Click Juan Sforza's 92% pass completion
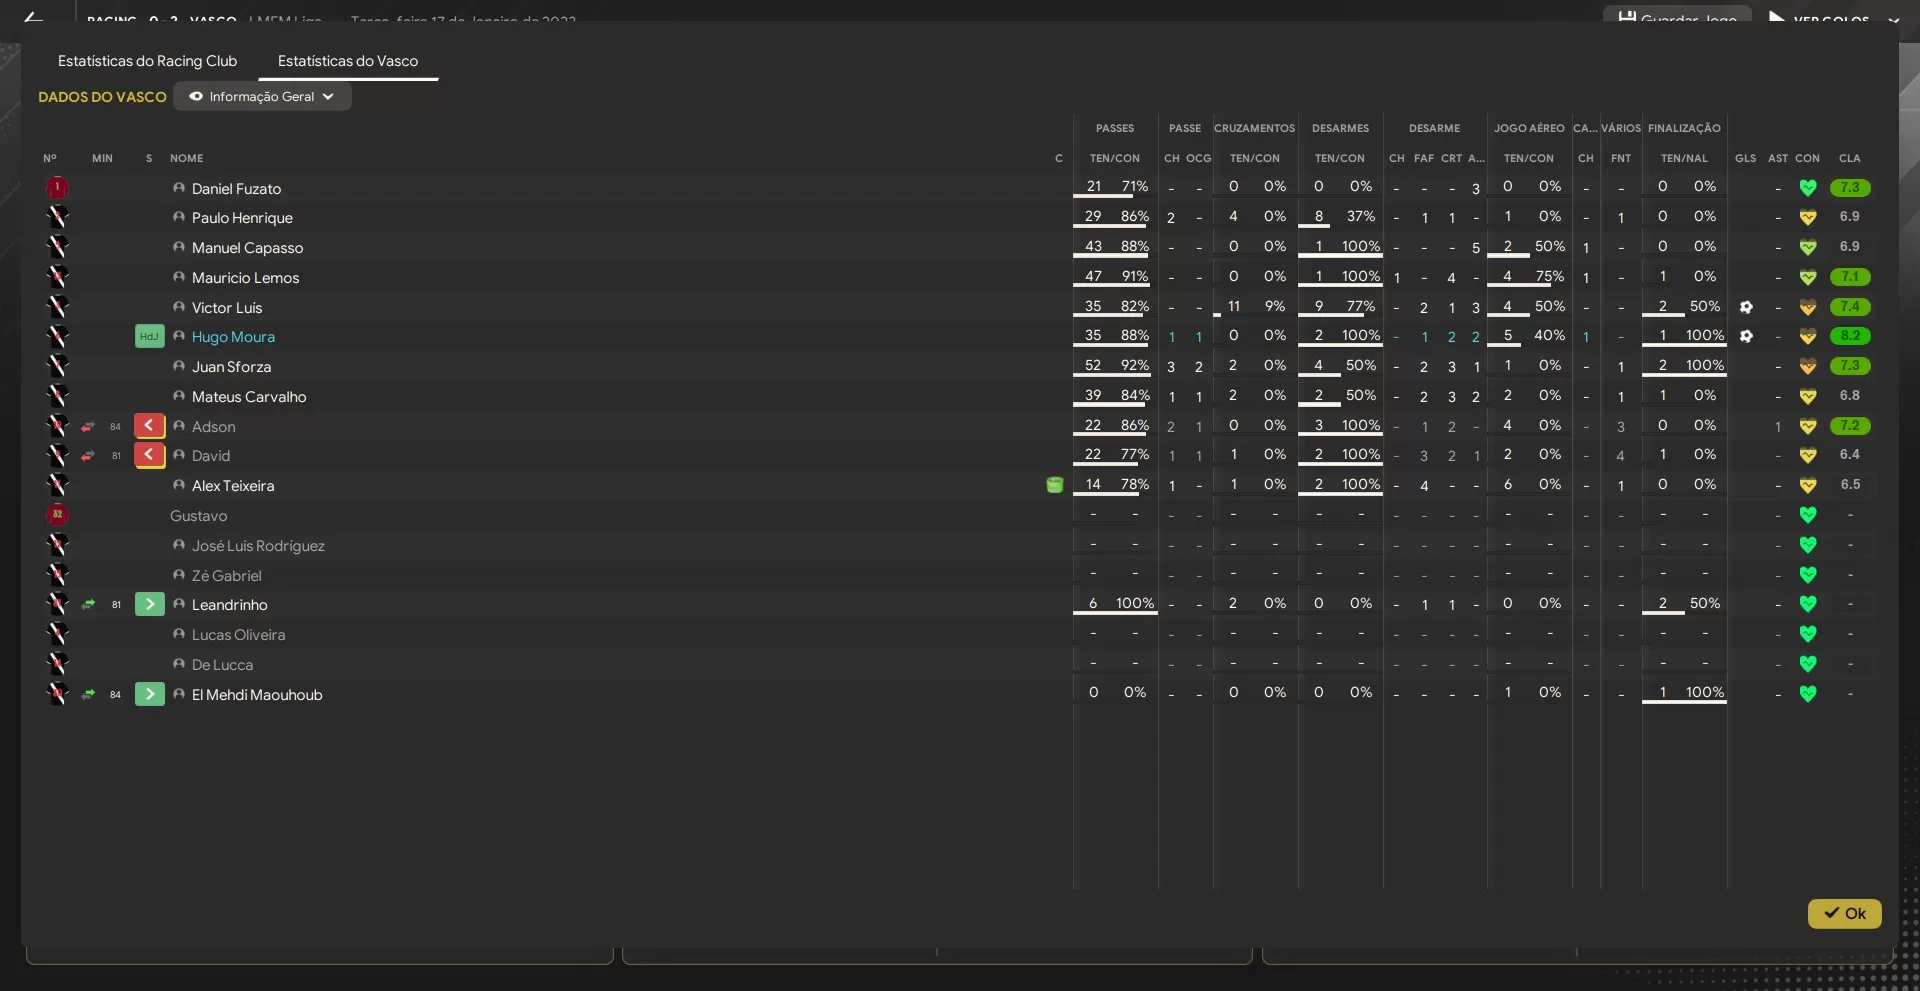This screenshot has height=991, width=1920. coord(1134,366)
